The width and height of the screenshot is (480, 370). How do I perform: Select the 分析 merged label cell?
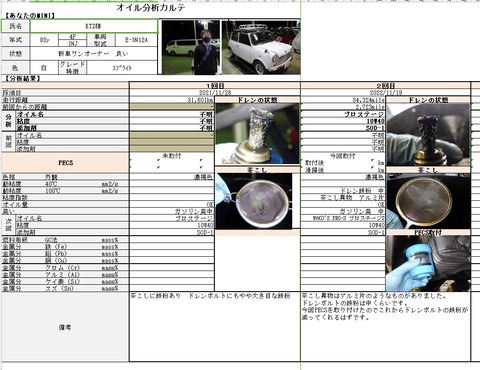(8, 121)
